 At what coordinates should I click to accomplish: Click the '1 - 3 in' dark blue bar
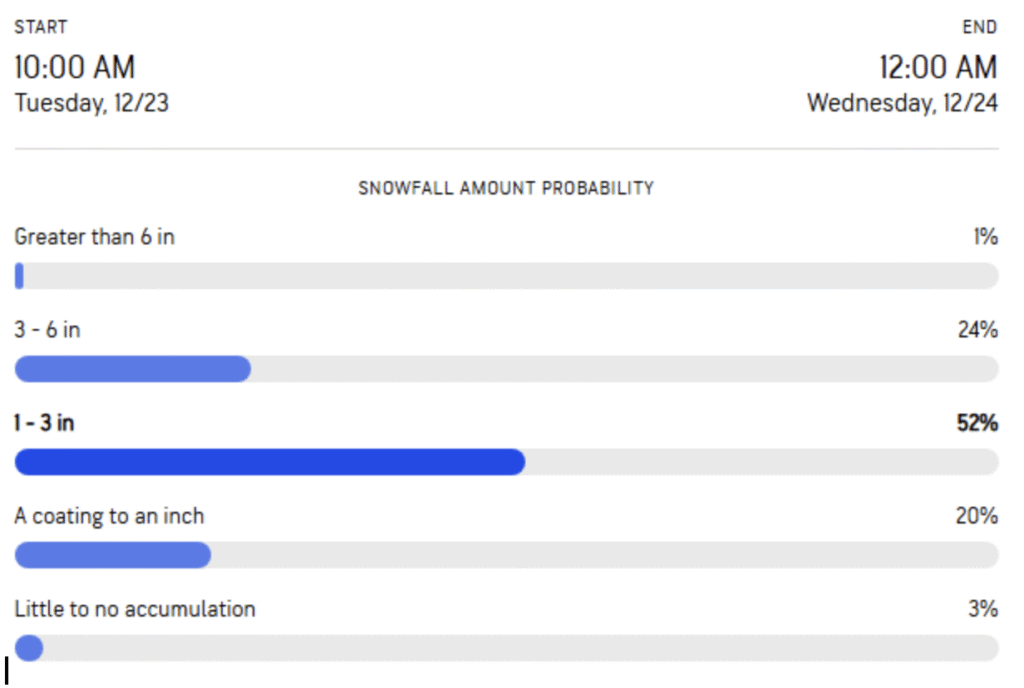tap(270, 462)
